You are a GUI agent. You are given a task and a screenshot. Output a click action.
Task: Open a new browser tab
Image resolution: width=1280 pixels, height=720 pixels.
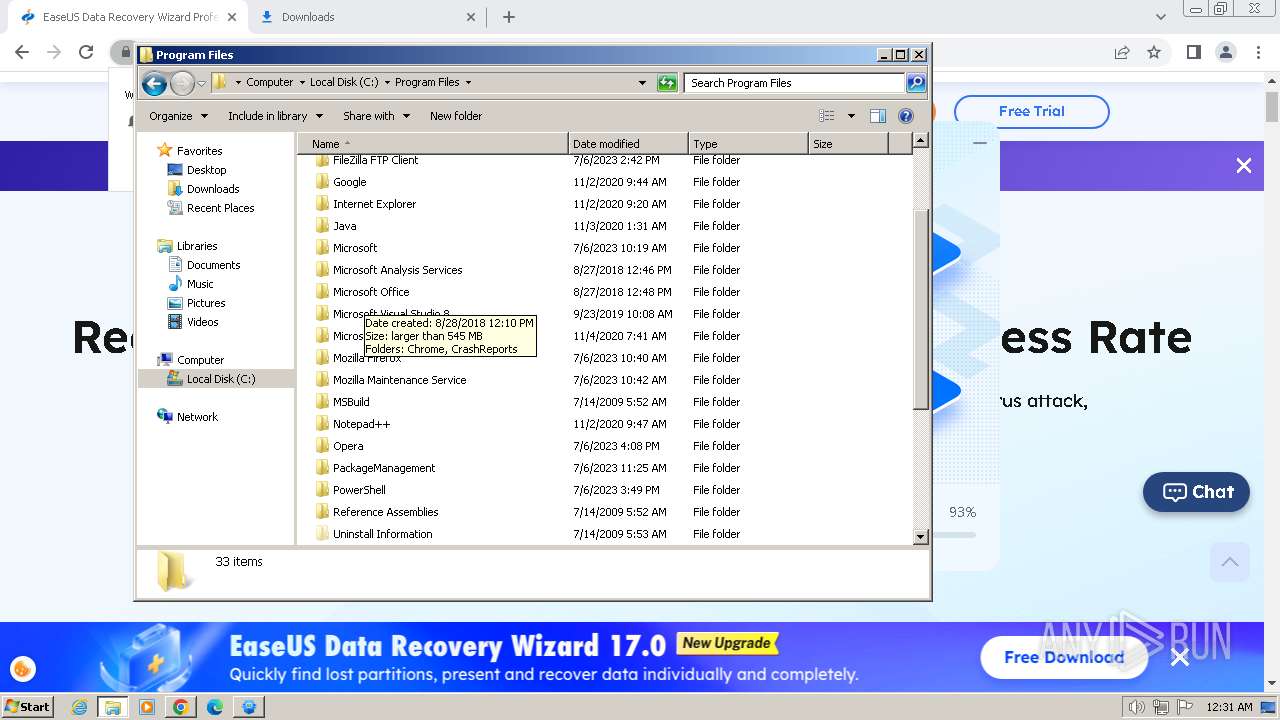(509, 17)
